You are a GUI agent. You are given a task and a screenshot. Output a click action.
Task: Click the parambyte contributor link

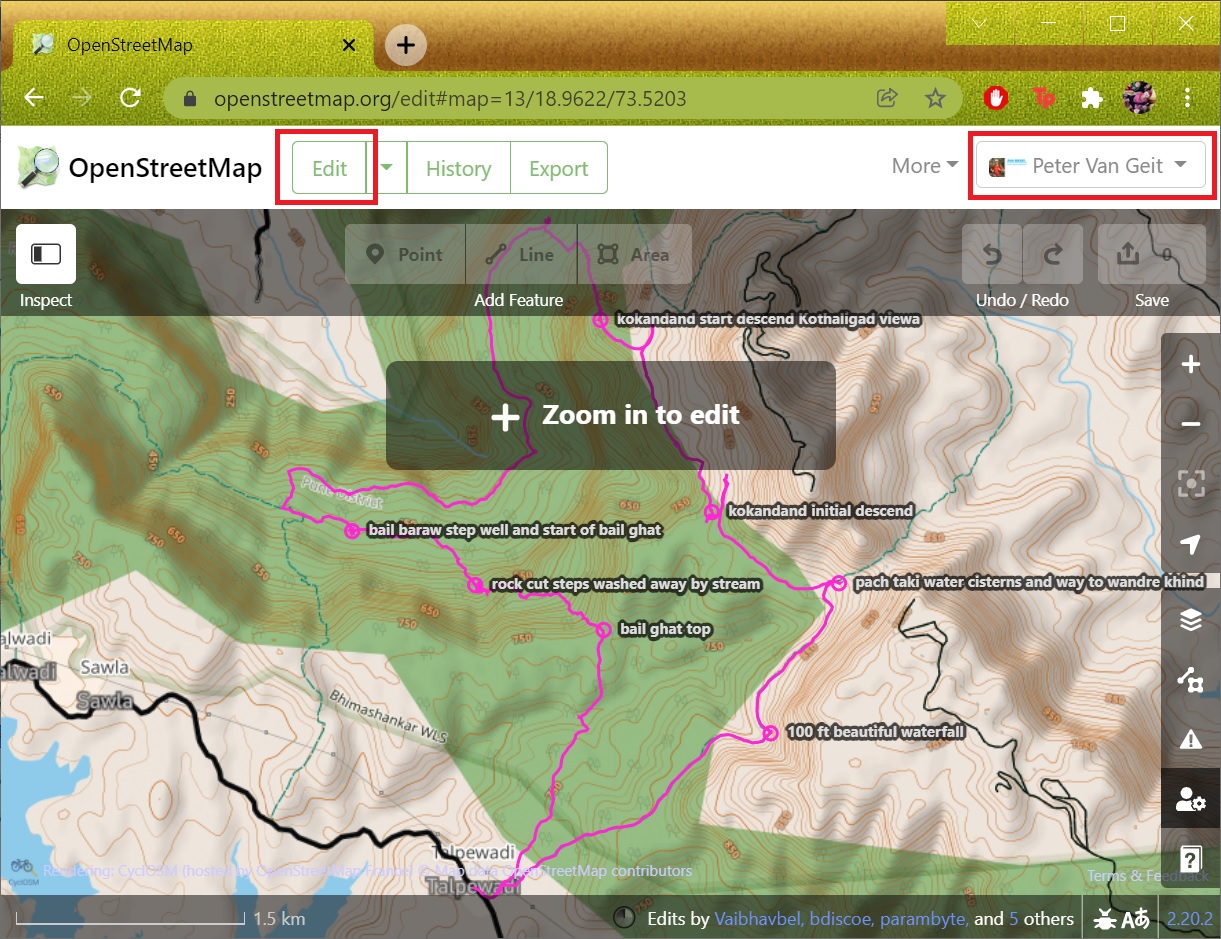click(923, 918)
